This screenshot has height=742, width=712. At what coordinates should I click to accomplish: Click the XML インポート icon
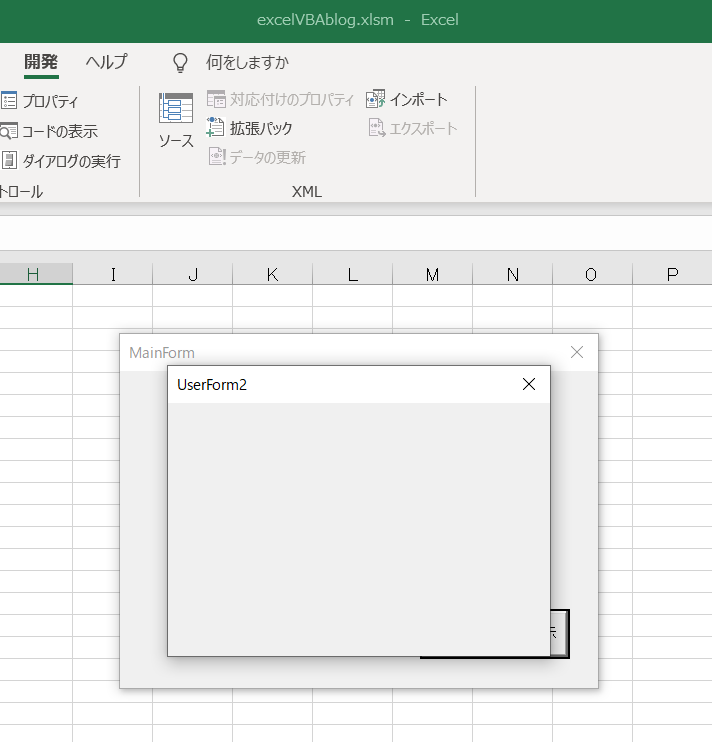376,99
